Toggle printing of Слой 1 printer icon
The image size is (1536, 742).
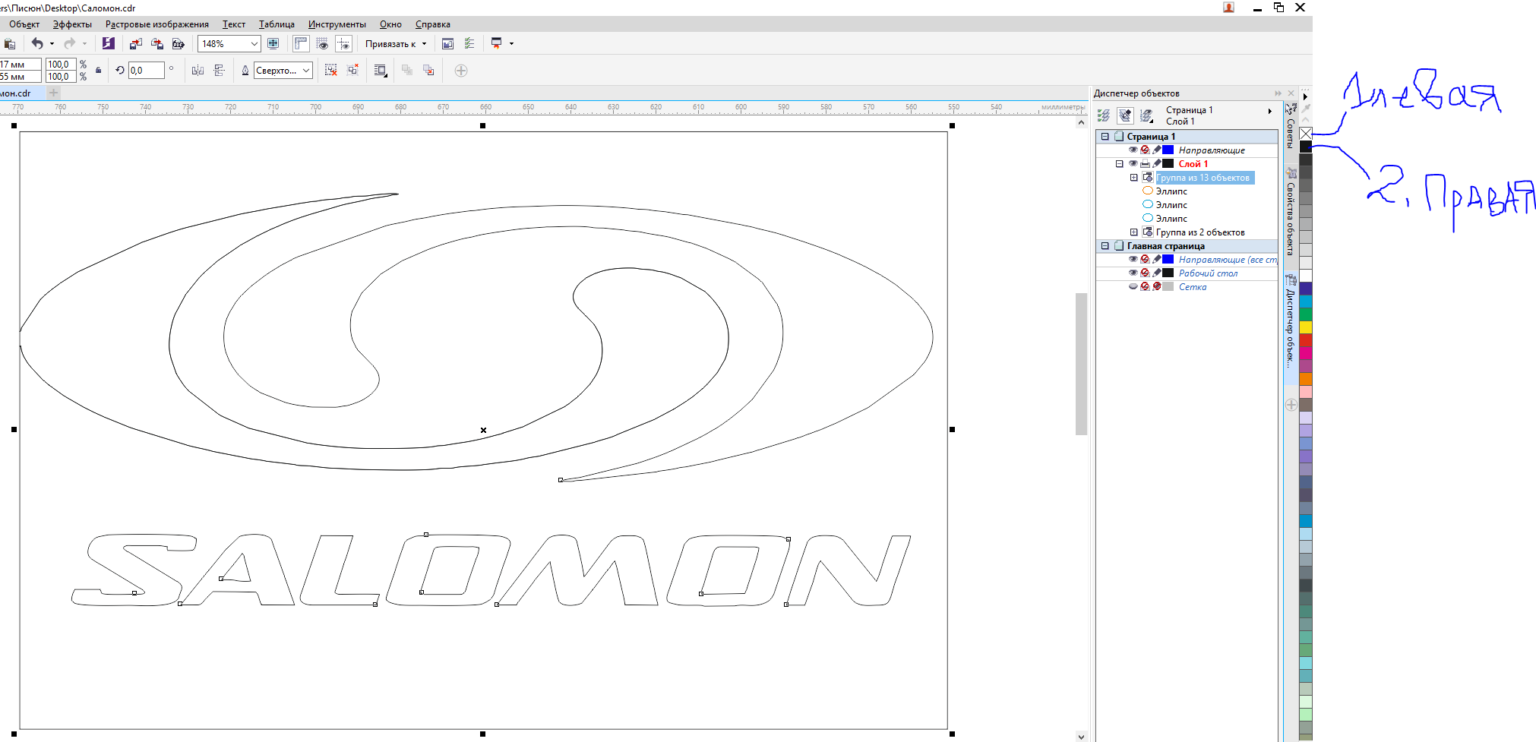1145,164
